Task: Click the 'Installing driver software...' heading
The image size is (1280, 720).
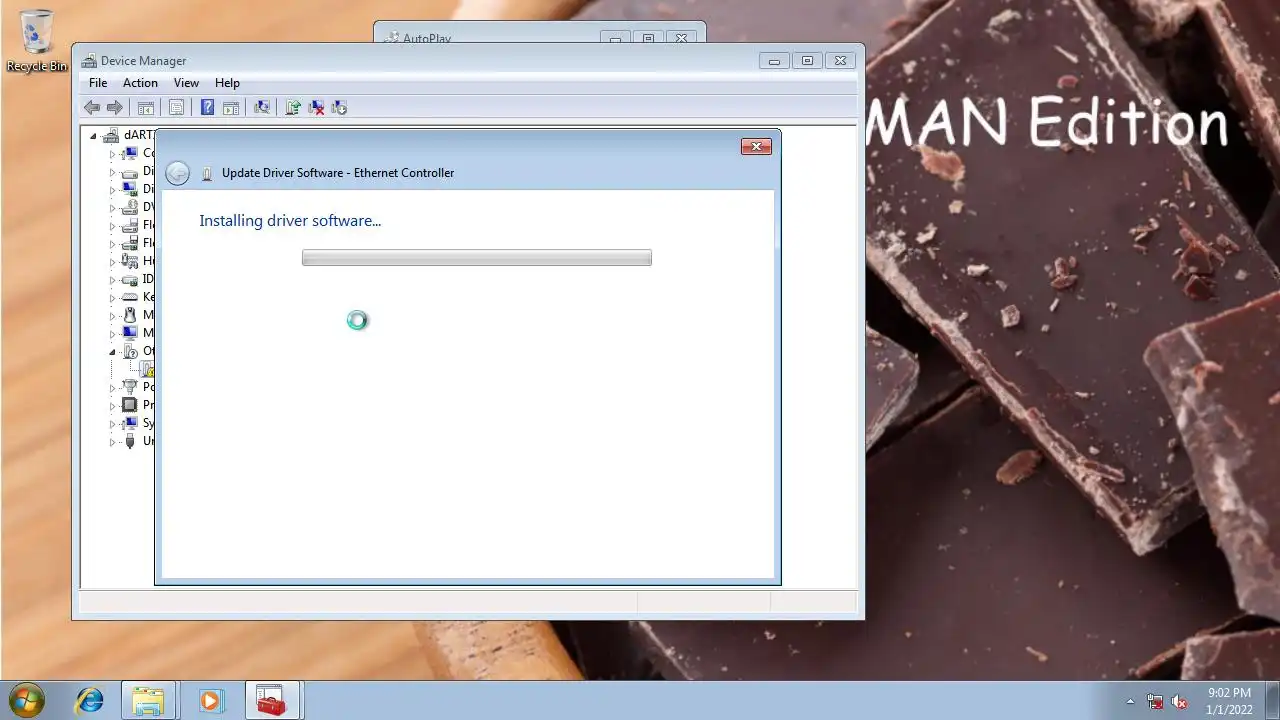Action: [x=290, y=221]
